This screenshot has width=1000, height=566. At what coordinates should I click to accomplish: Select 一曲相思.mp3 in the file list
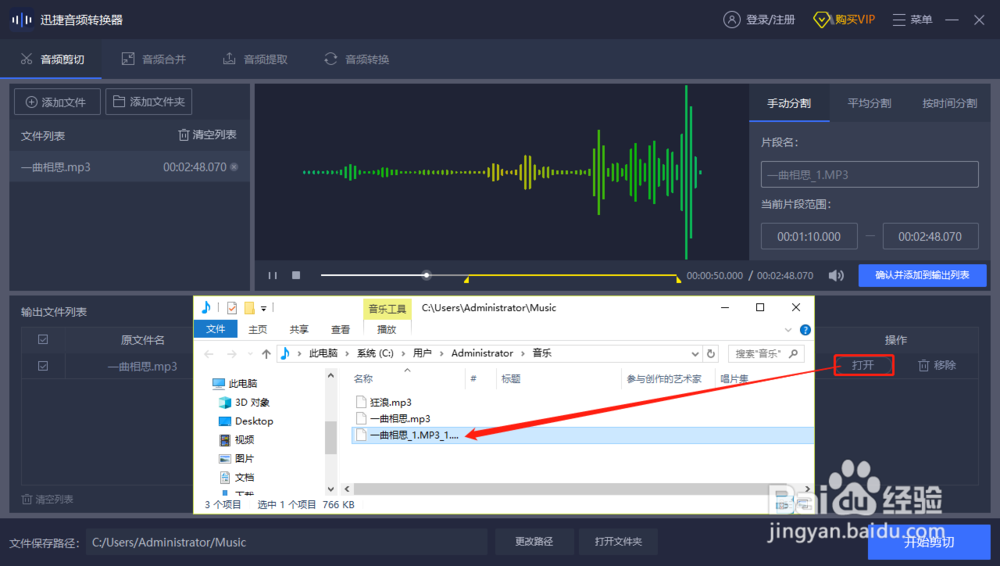129,167
